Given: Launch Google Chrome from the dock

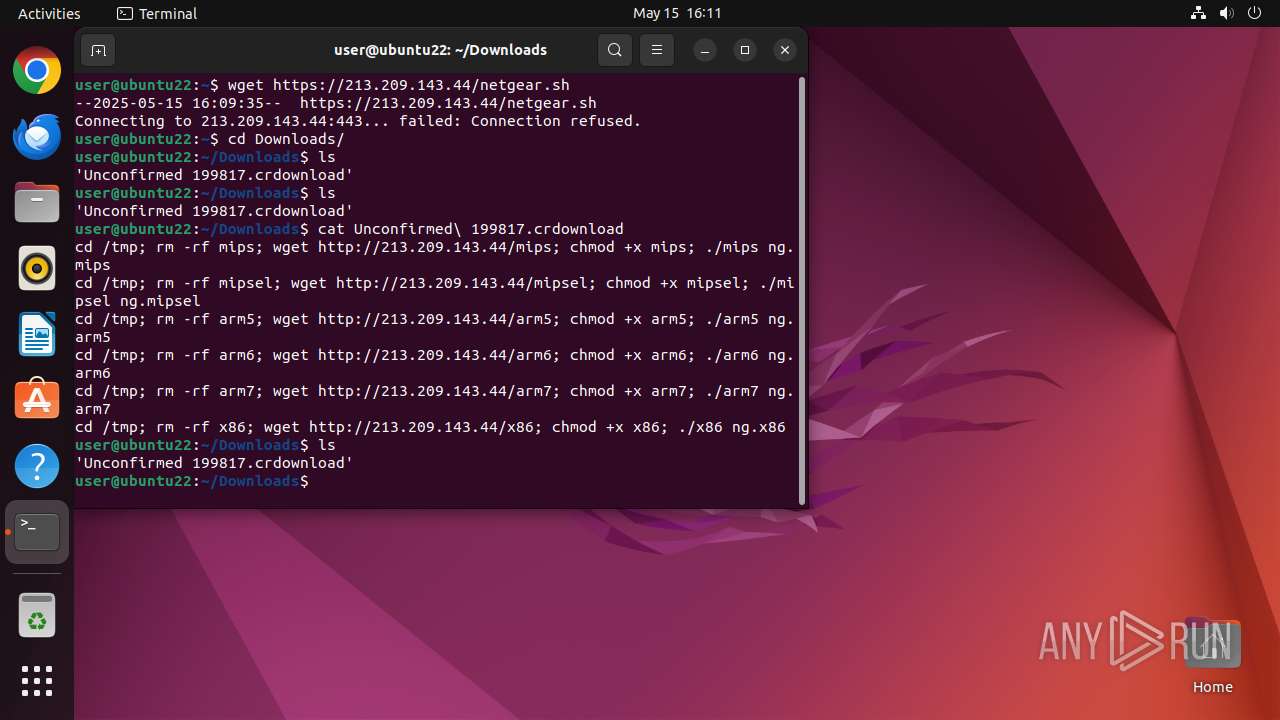Looking at the screenshot, I should pyautogui.click(x=37, y=71).
